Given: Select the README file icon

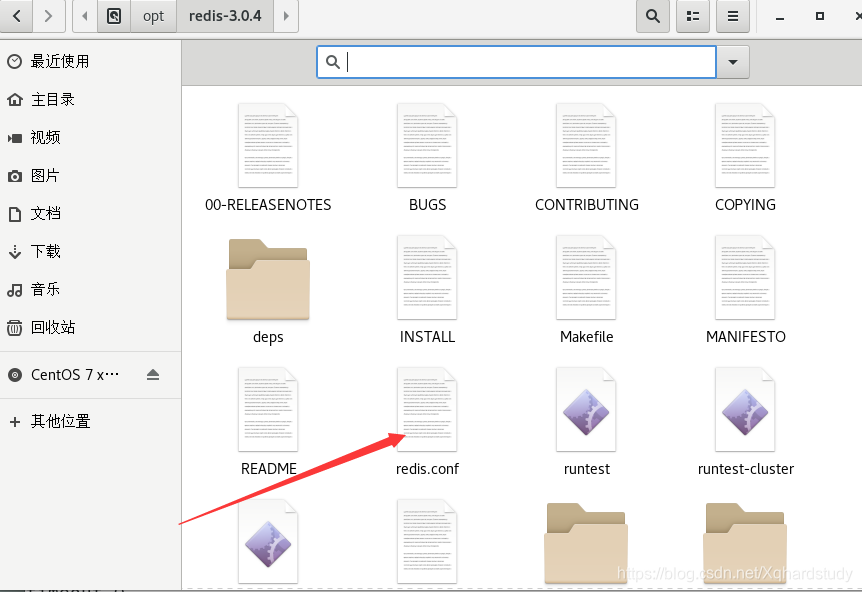Looking at the screenshot, I should tap(268, 410).
